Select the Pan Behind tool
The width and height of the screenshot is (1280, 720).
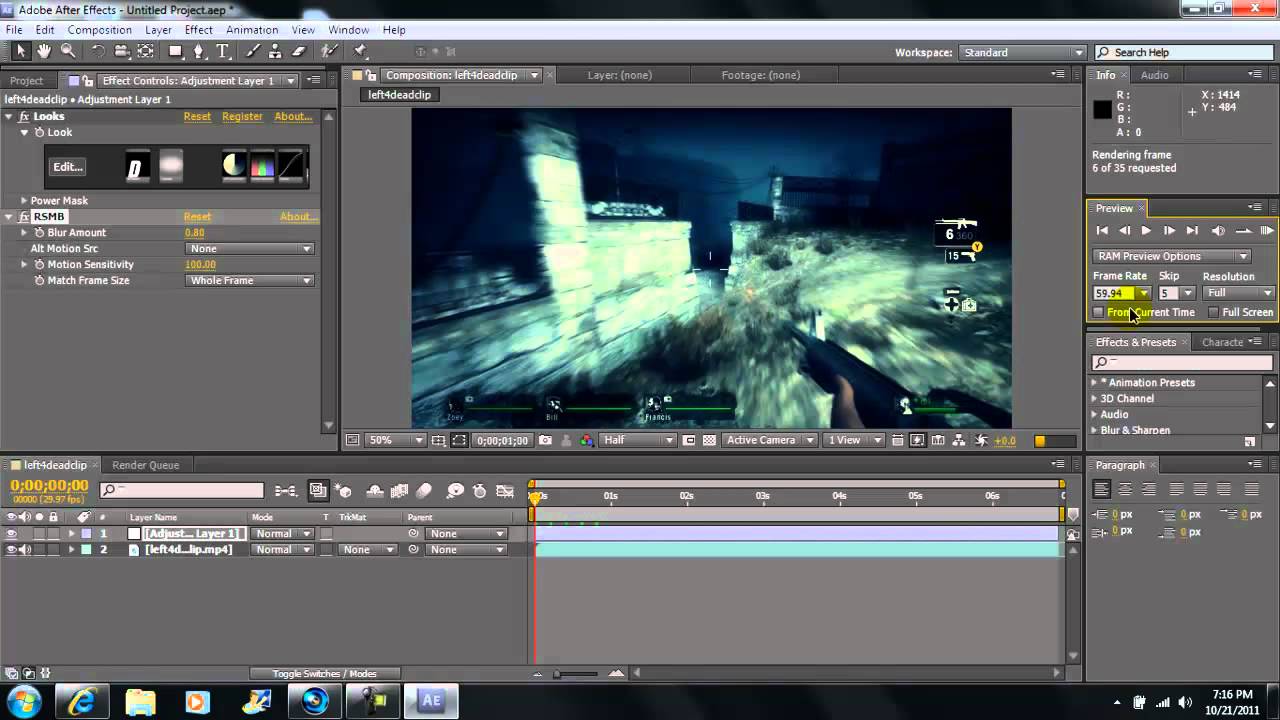coord(146,51)
